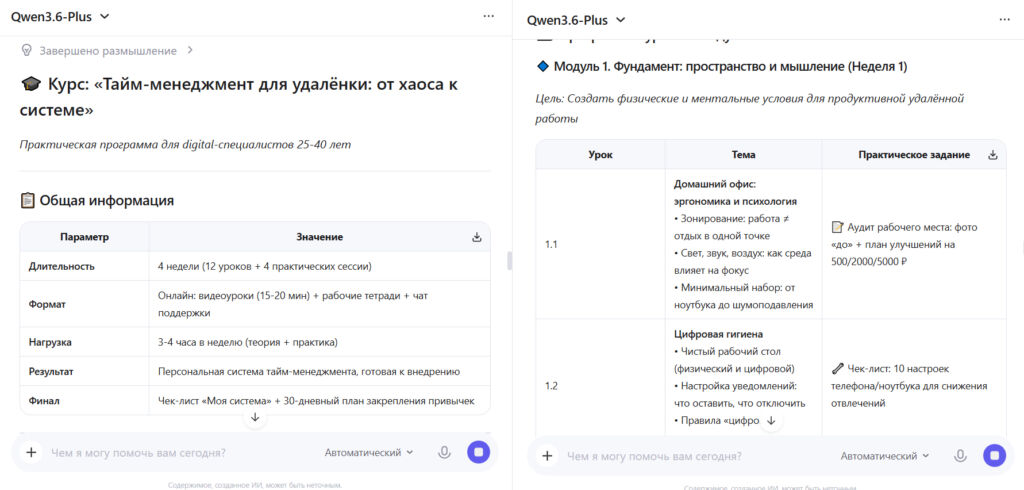Image resolution: width=1024 pixels, height=490 pixels.
Task: Download the 'Общая информация' table
Action: coord(476,237)
